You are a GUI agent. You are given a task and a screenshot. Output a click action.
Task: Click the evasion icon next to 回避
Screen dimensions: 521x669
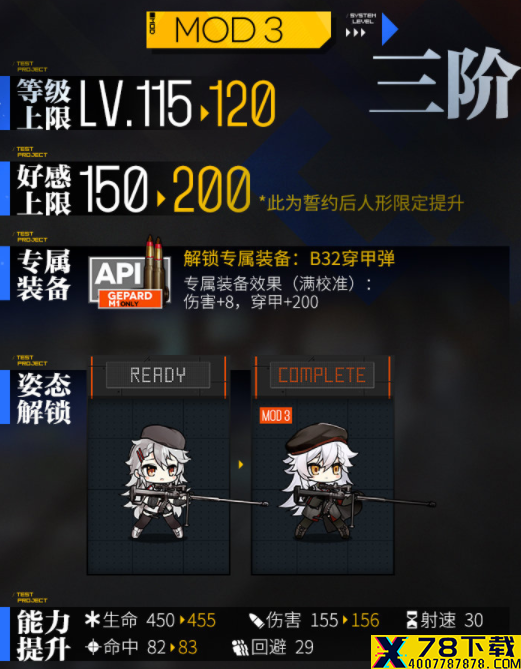click(240, 648)
